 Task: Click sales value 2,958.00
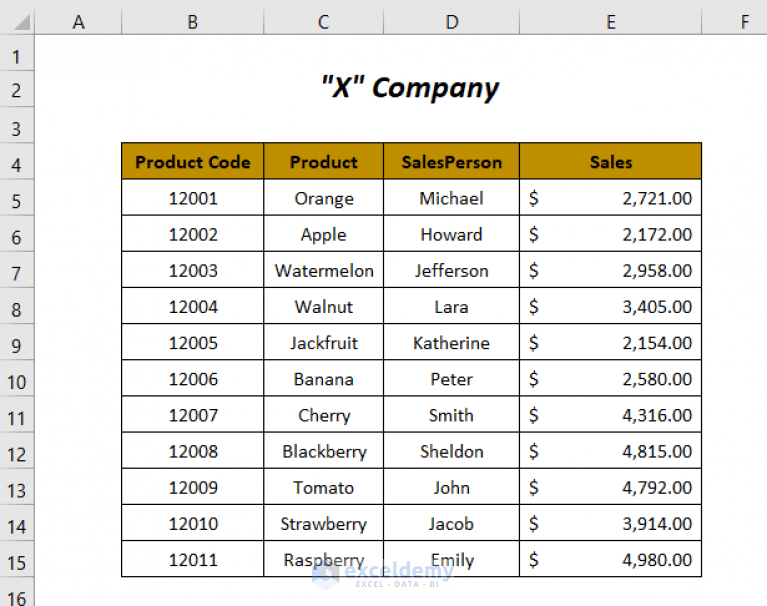pos(610,270)
